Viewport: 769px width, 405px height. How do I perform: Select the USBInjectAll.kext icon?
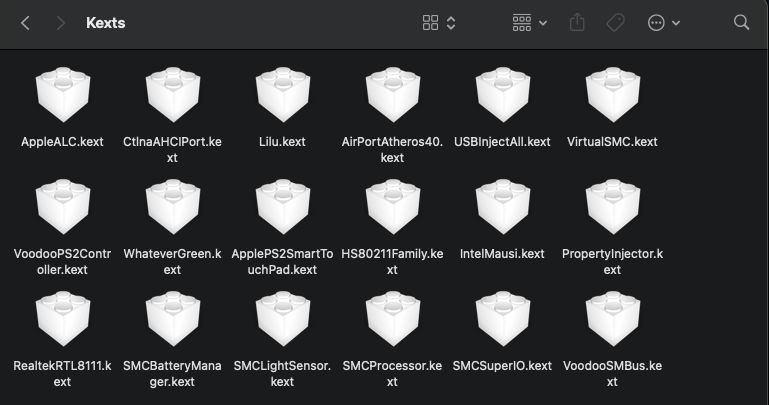tap(502, 95)
